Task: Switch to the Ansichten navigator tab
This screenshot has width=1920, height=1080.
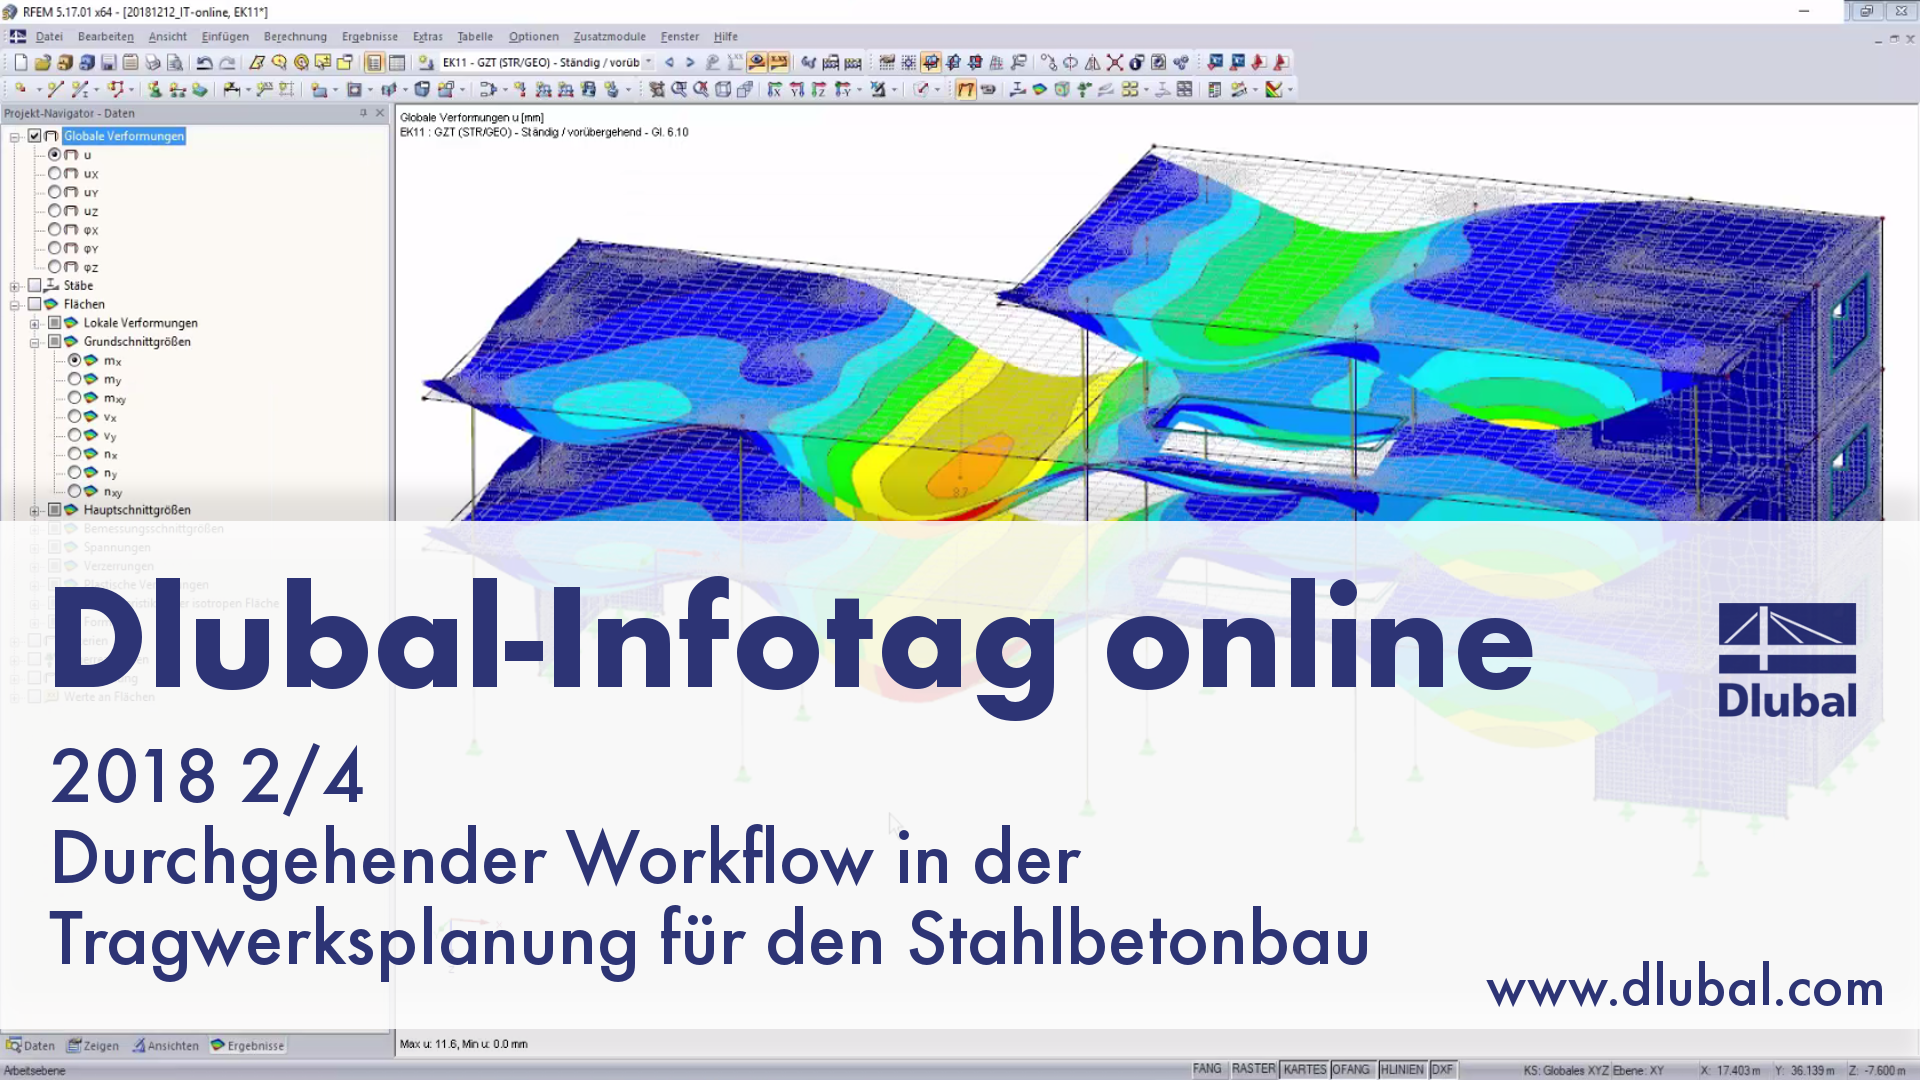Action: (x=166, y=1046)
